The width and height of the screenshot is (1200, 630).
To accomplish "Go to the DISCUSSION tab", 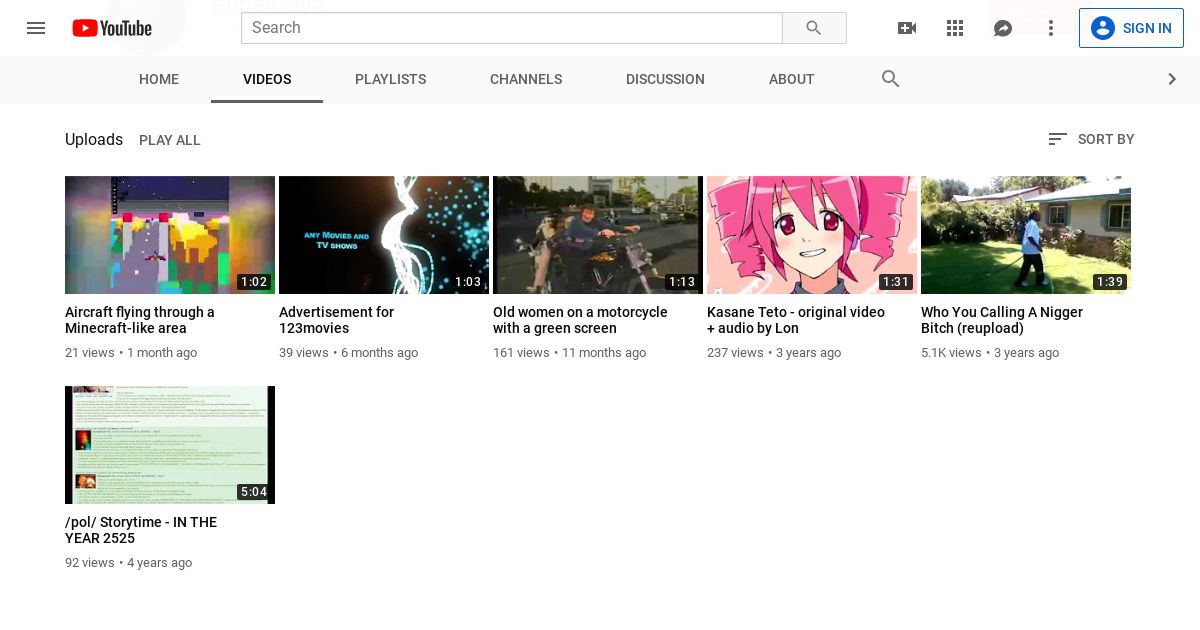I will click(x=665, y=79).
